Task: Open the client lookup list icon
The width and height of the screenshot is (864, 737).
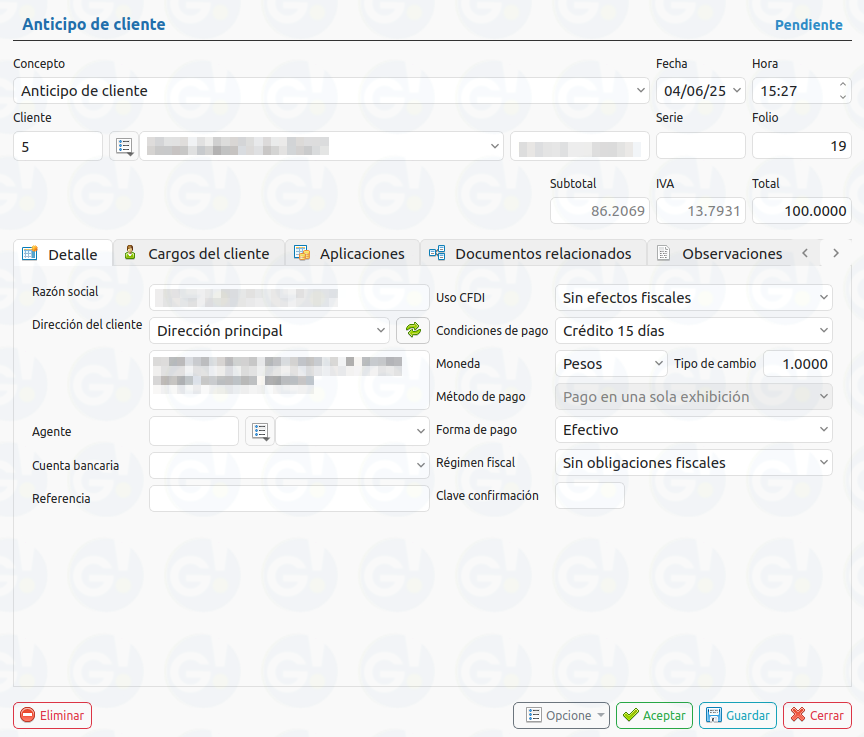Action: coord(124,146)
